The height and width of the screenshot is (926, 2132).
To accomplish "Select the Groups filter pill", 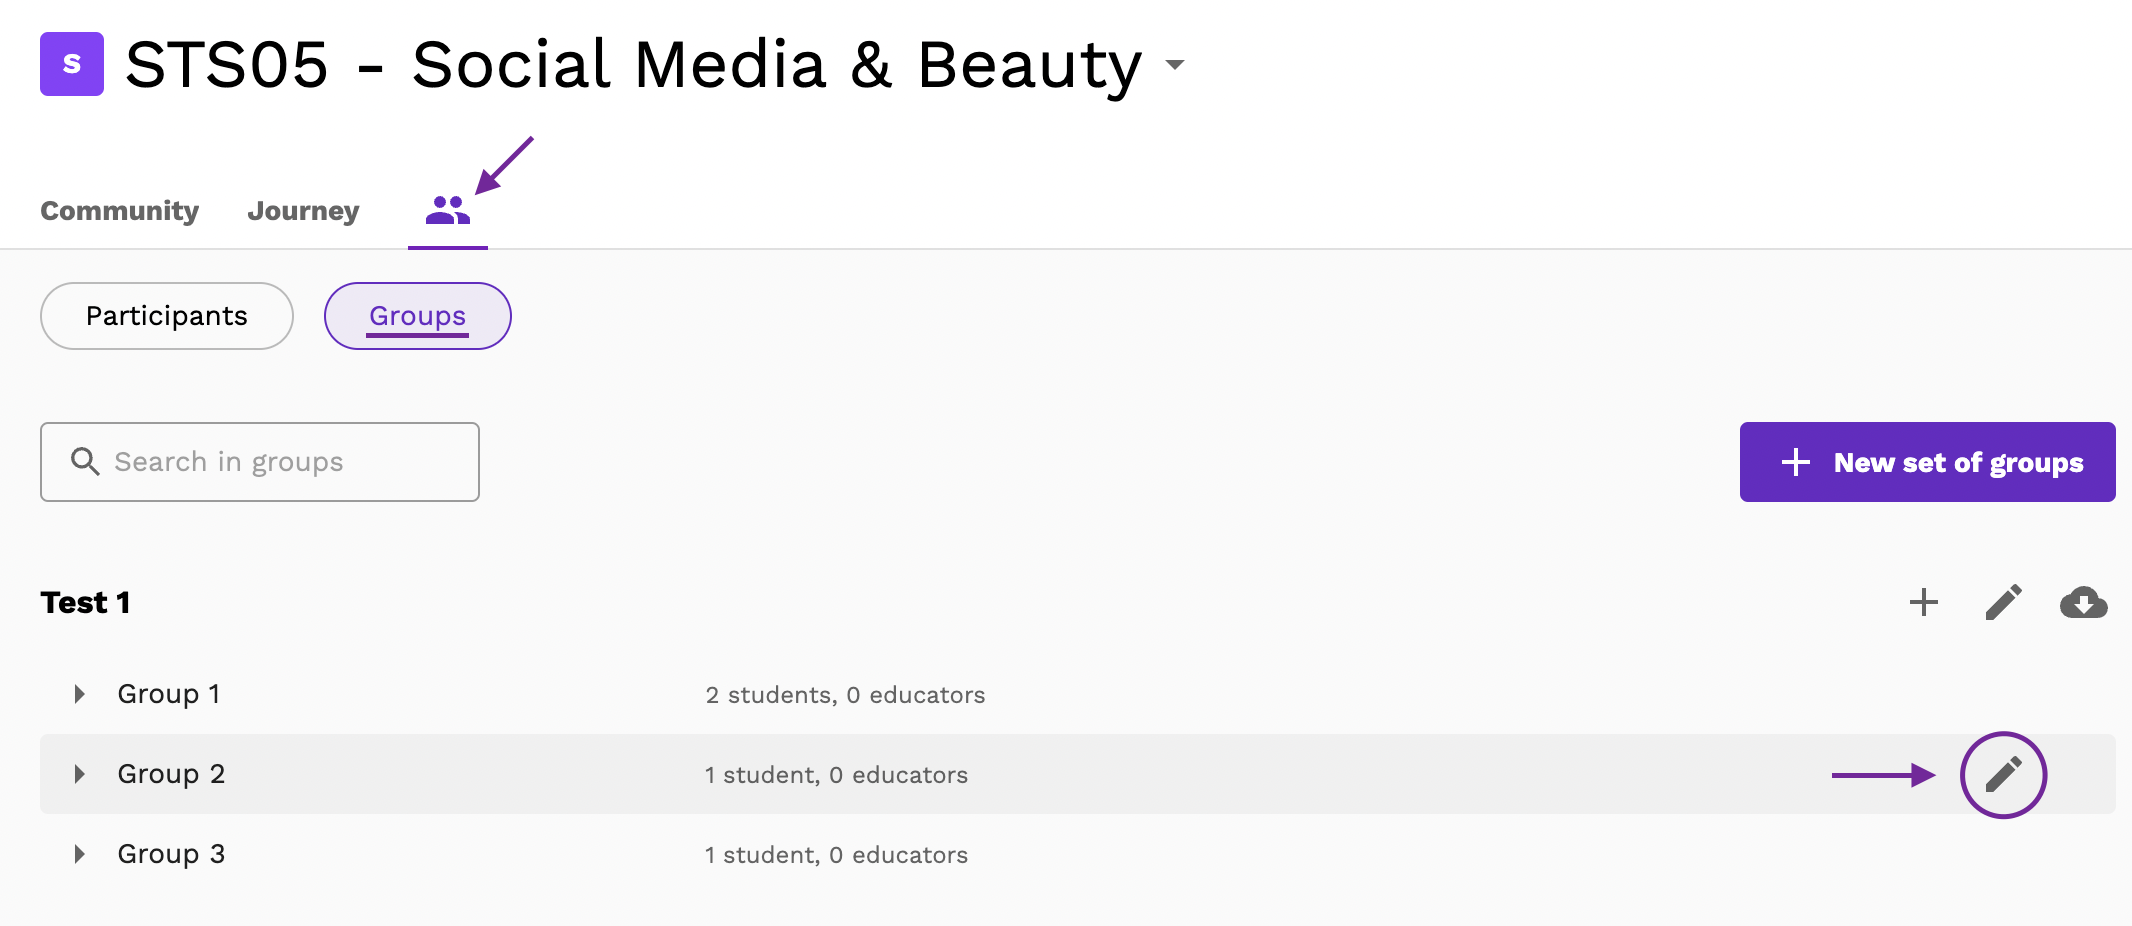I will 417,315.
